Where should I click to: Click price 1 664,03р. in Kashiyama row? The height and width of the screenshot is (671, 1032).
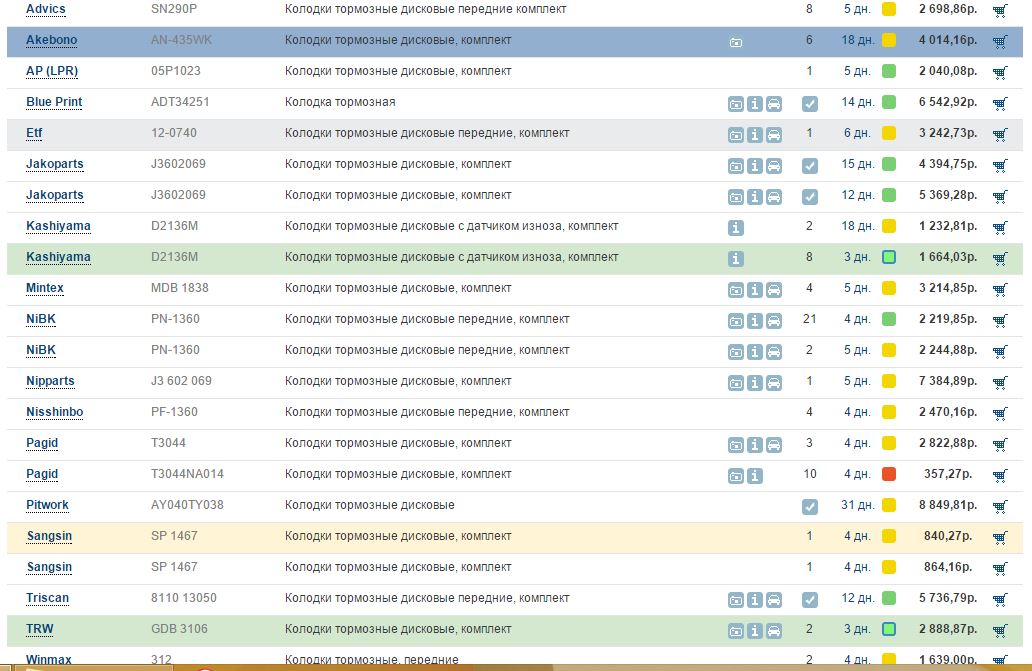point(948,257)
